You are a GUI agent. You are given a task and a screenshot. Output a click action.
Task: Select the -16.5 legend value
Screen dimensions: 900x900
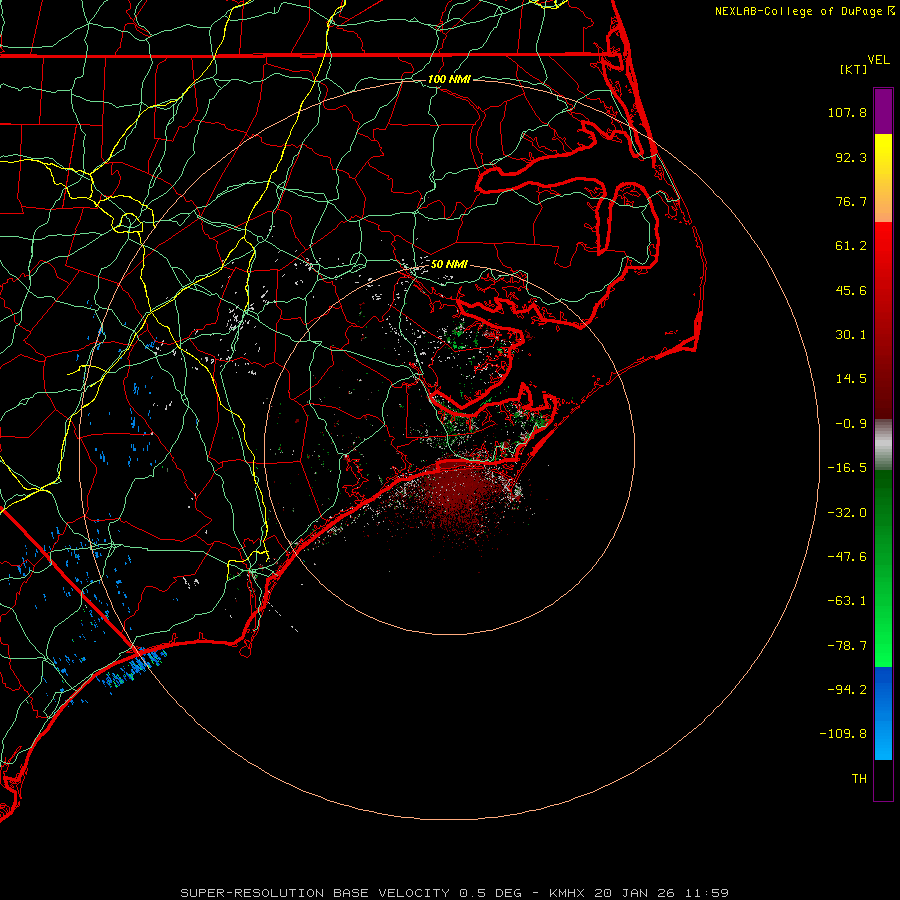(847, 468)
